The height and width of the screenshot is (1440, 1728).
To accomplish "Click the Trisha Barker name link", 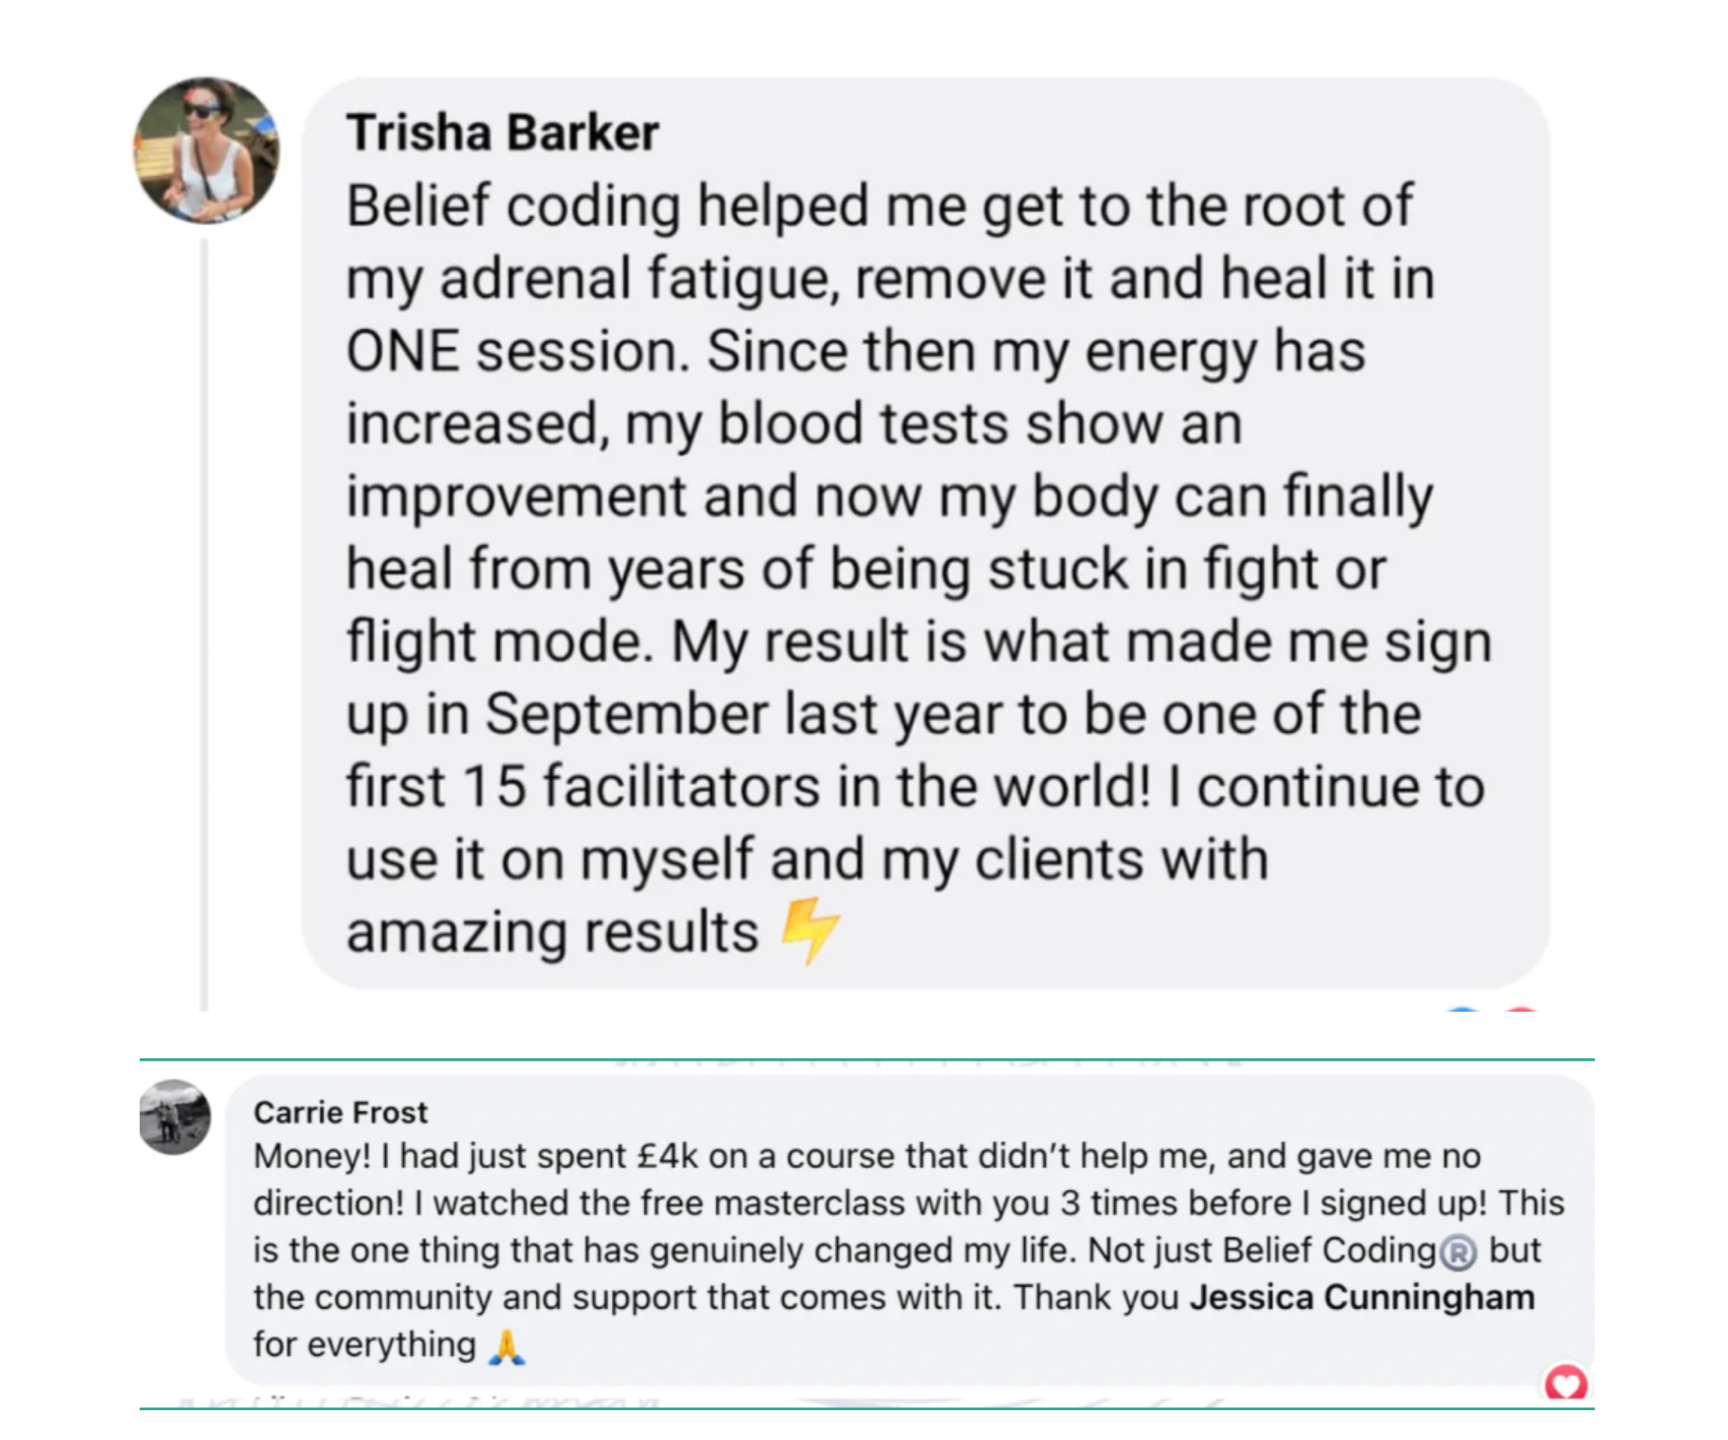I will pos(502,132).
